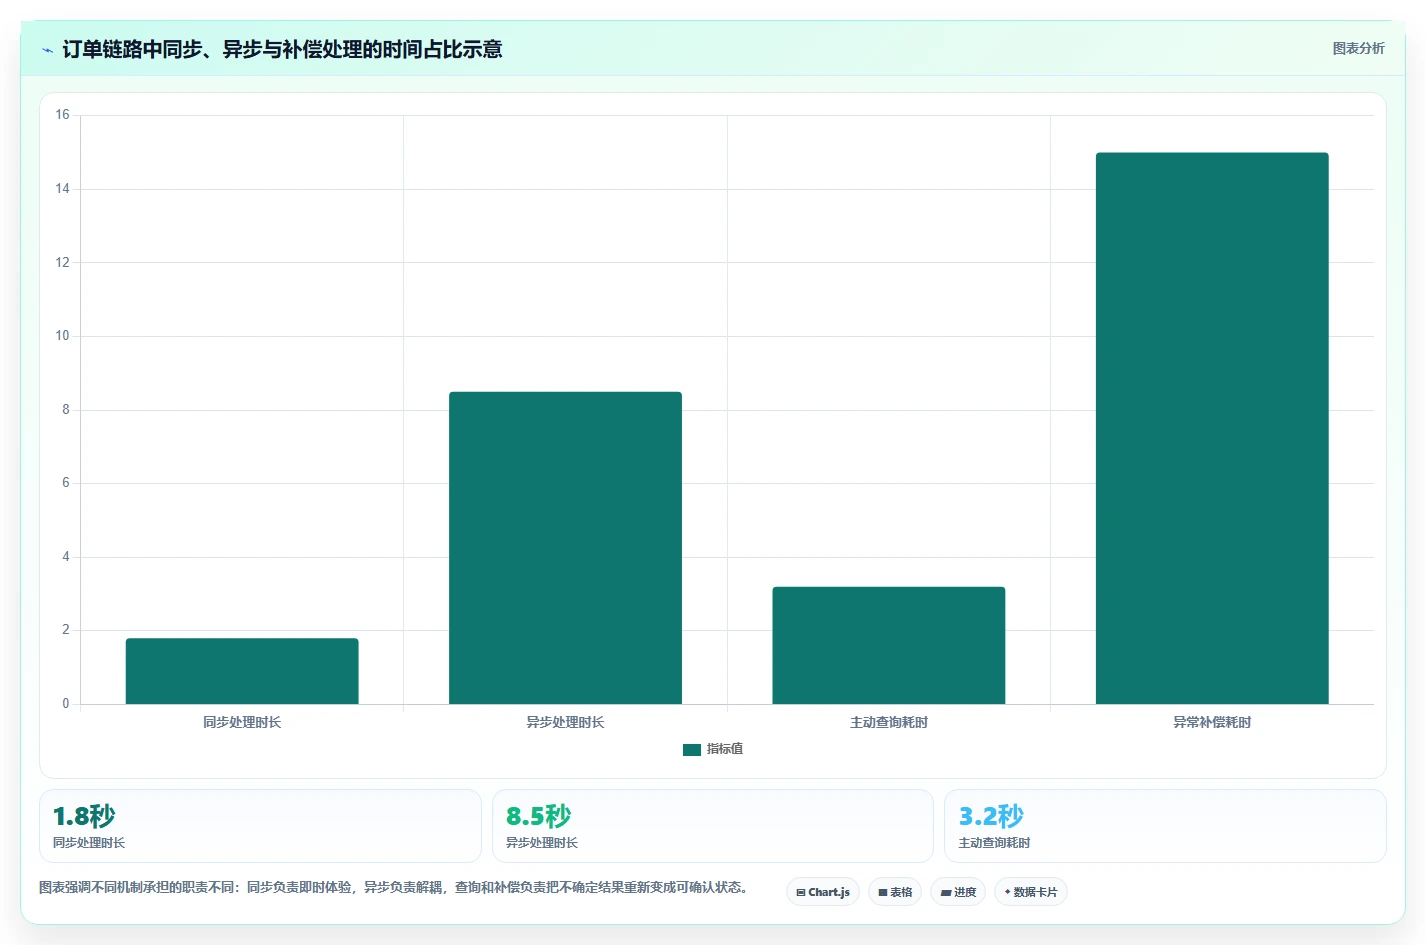Screen dimensions: 1426x945
Task: Click the y-axis value 8
Action: point(66,409)
